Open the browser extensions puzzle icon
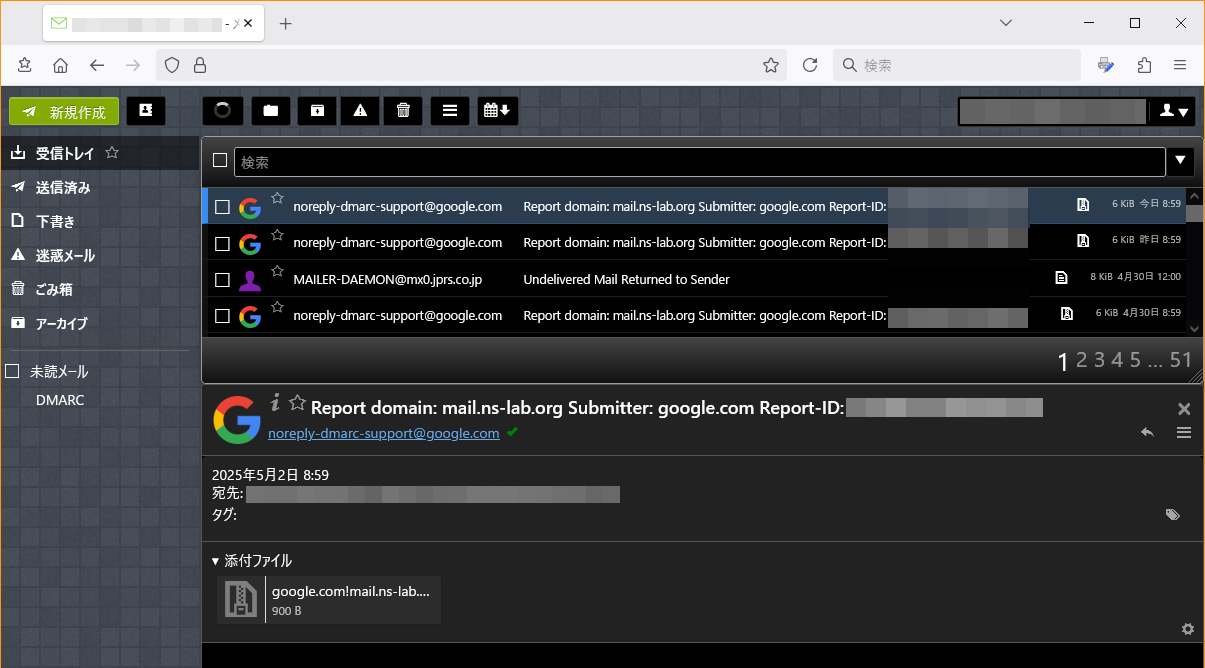Viewport: 1205px width, 668px height. point(1144,65)
